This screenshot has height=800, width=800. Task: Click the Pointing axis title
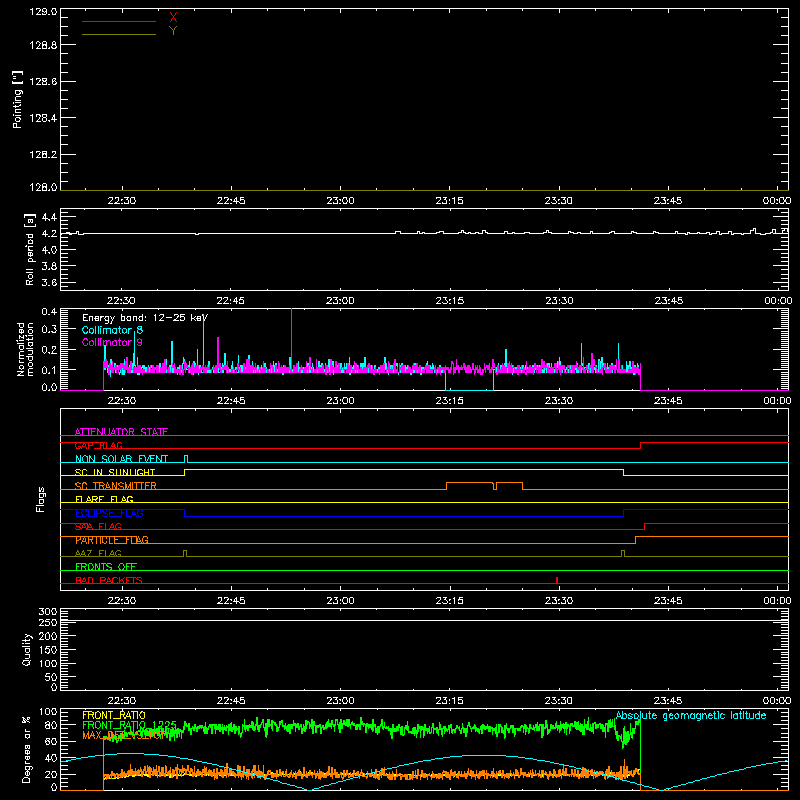click(17, 99)
